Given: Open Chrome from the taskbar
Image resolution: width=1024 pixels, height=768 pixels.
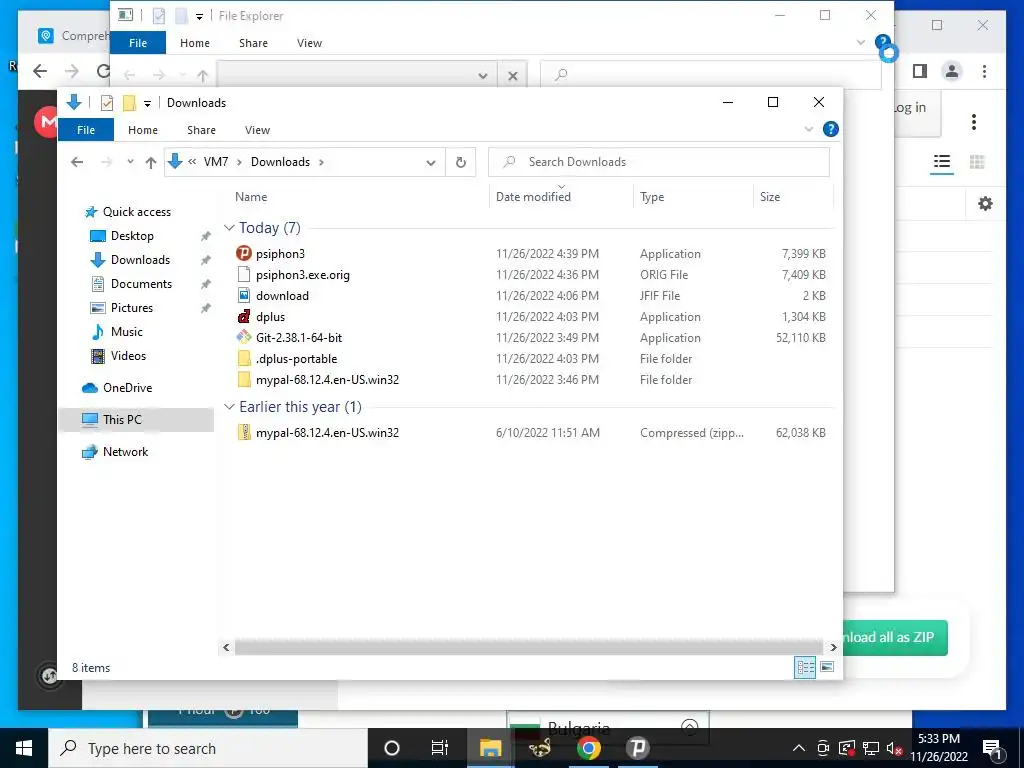Looking at the screenshot, I should tap(588, 748).
